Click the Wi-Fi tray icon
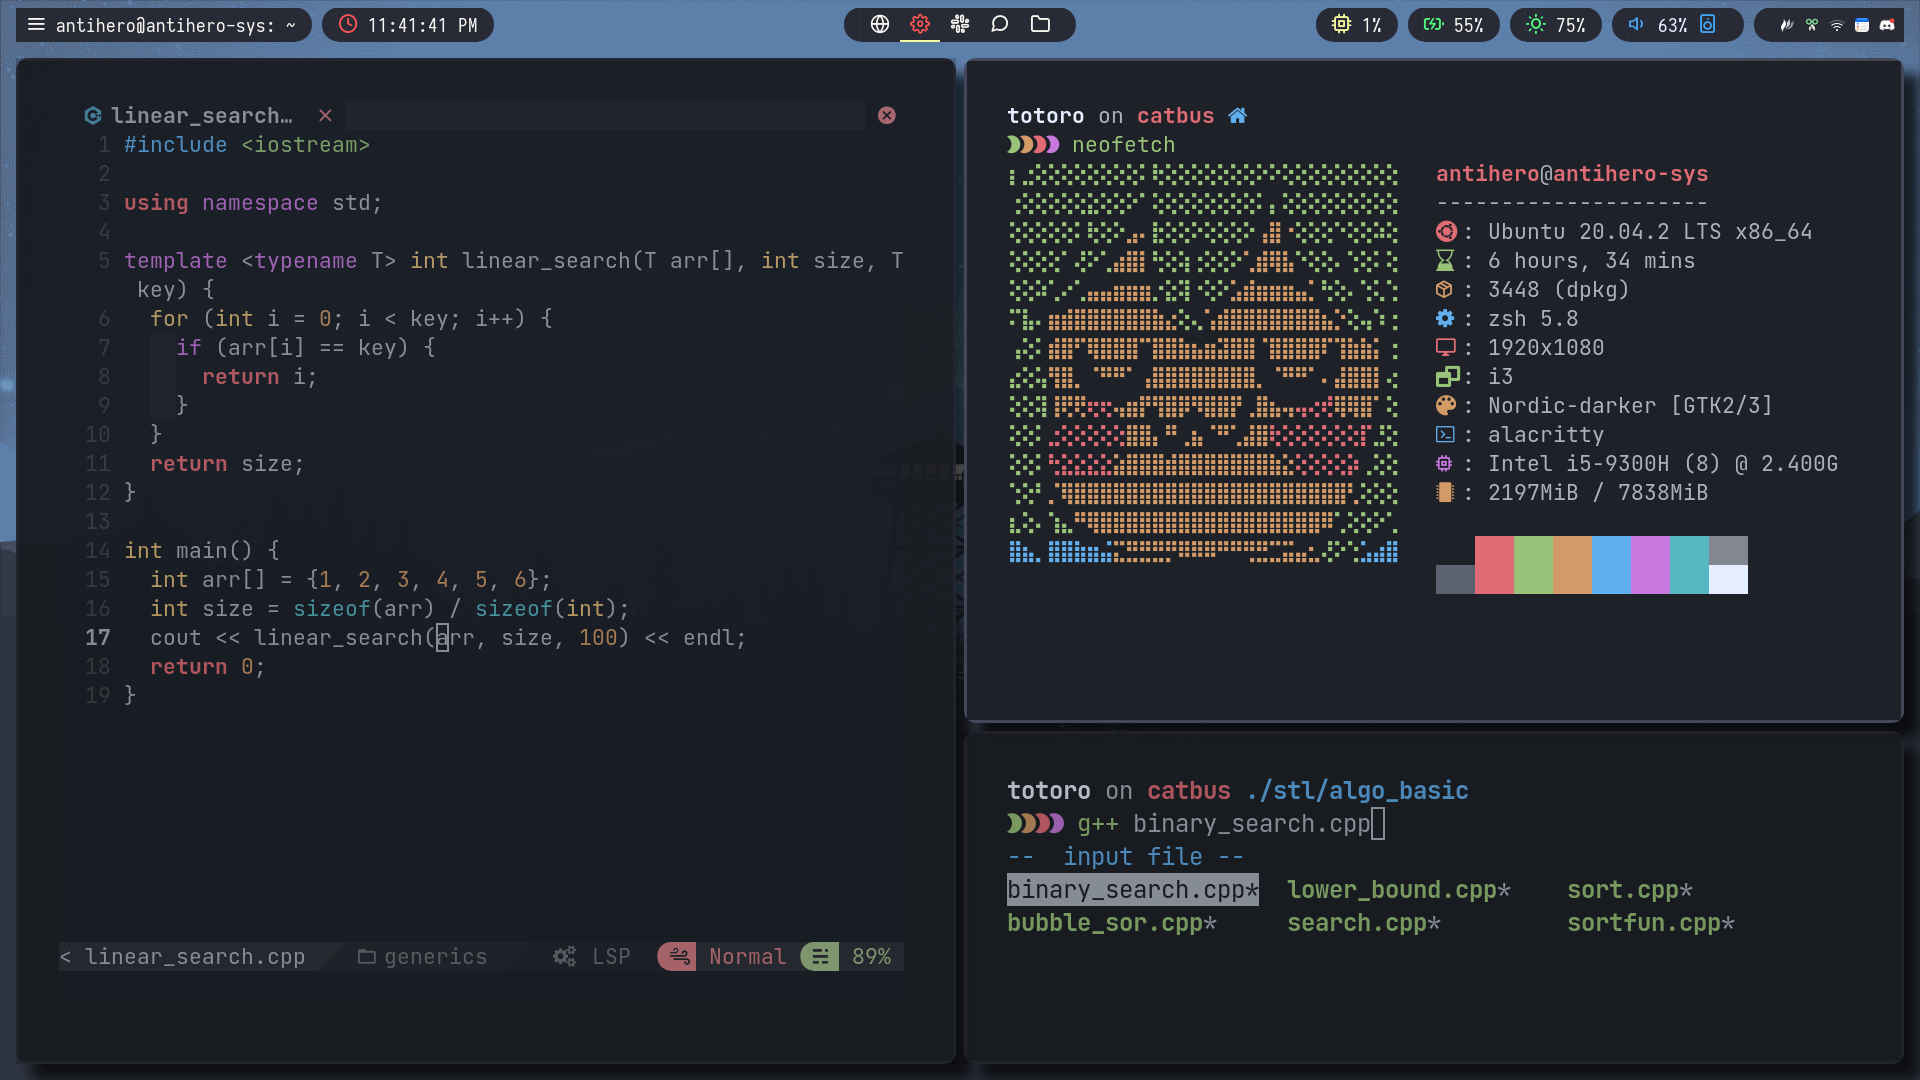 point(1837,25)
